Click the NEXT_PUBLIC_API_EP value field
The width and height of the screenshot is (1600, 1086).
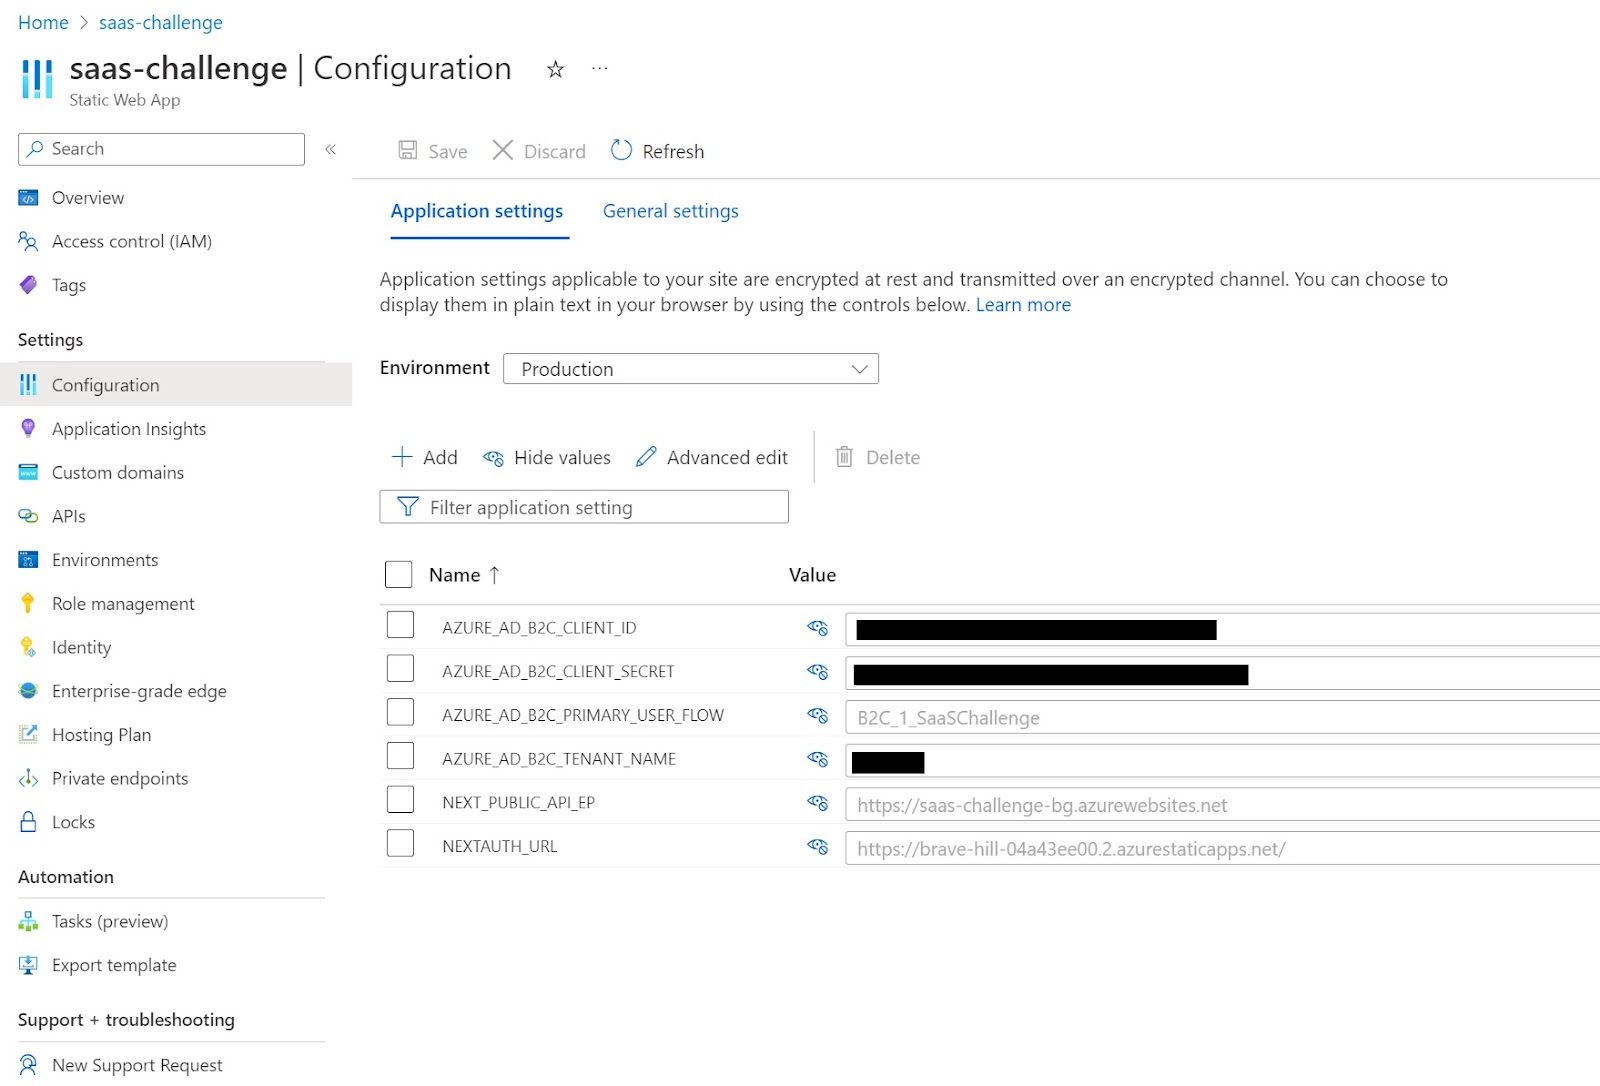[1222, 805]
